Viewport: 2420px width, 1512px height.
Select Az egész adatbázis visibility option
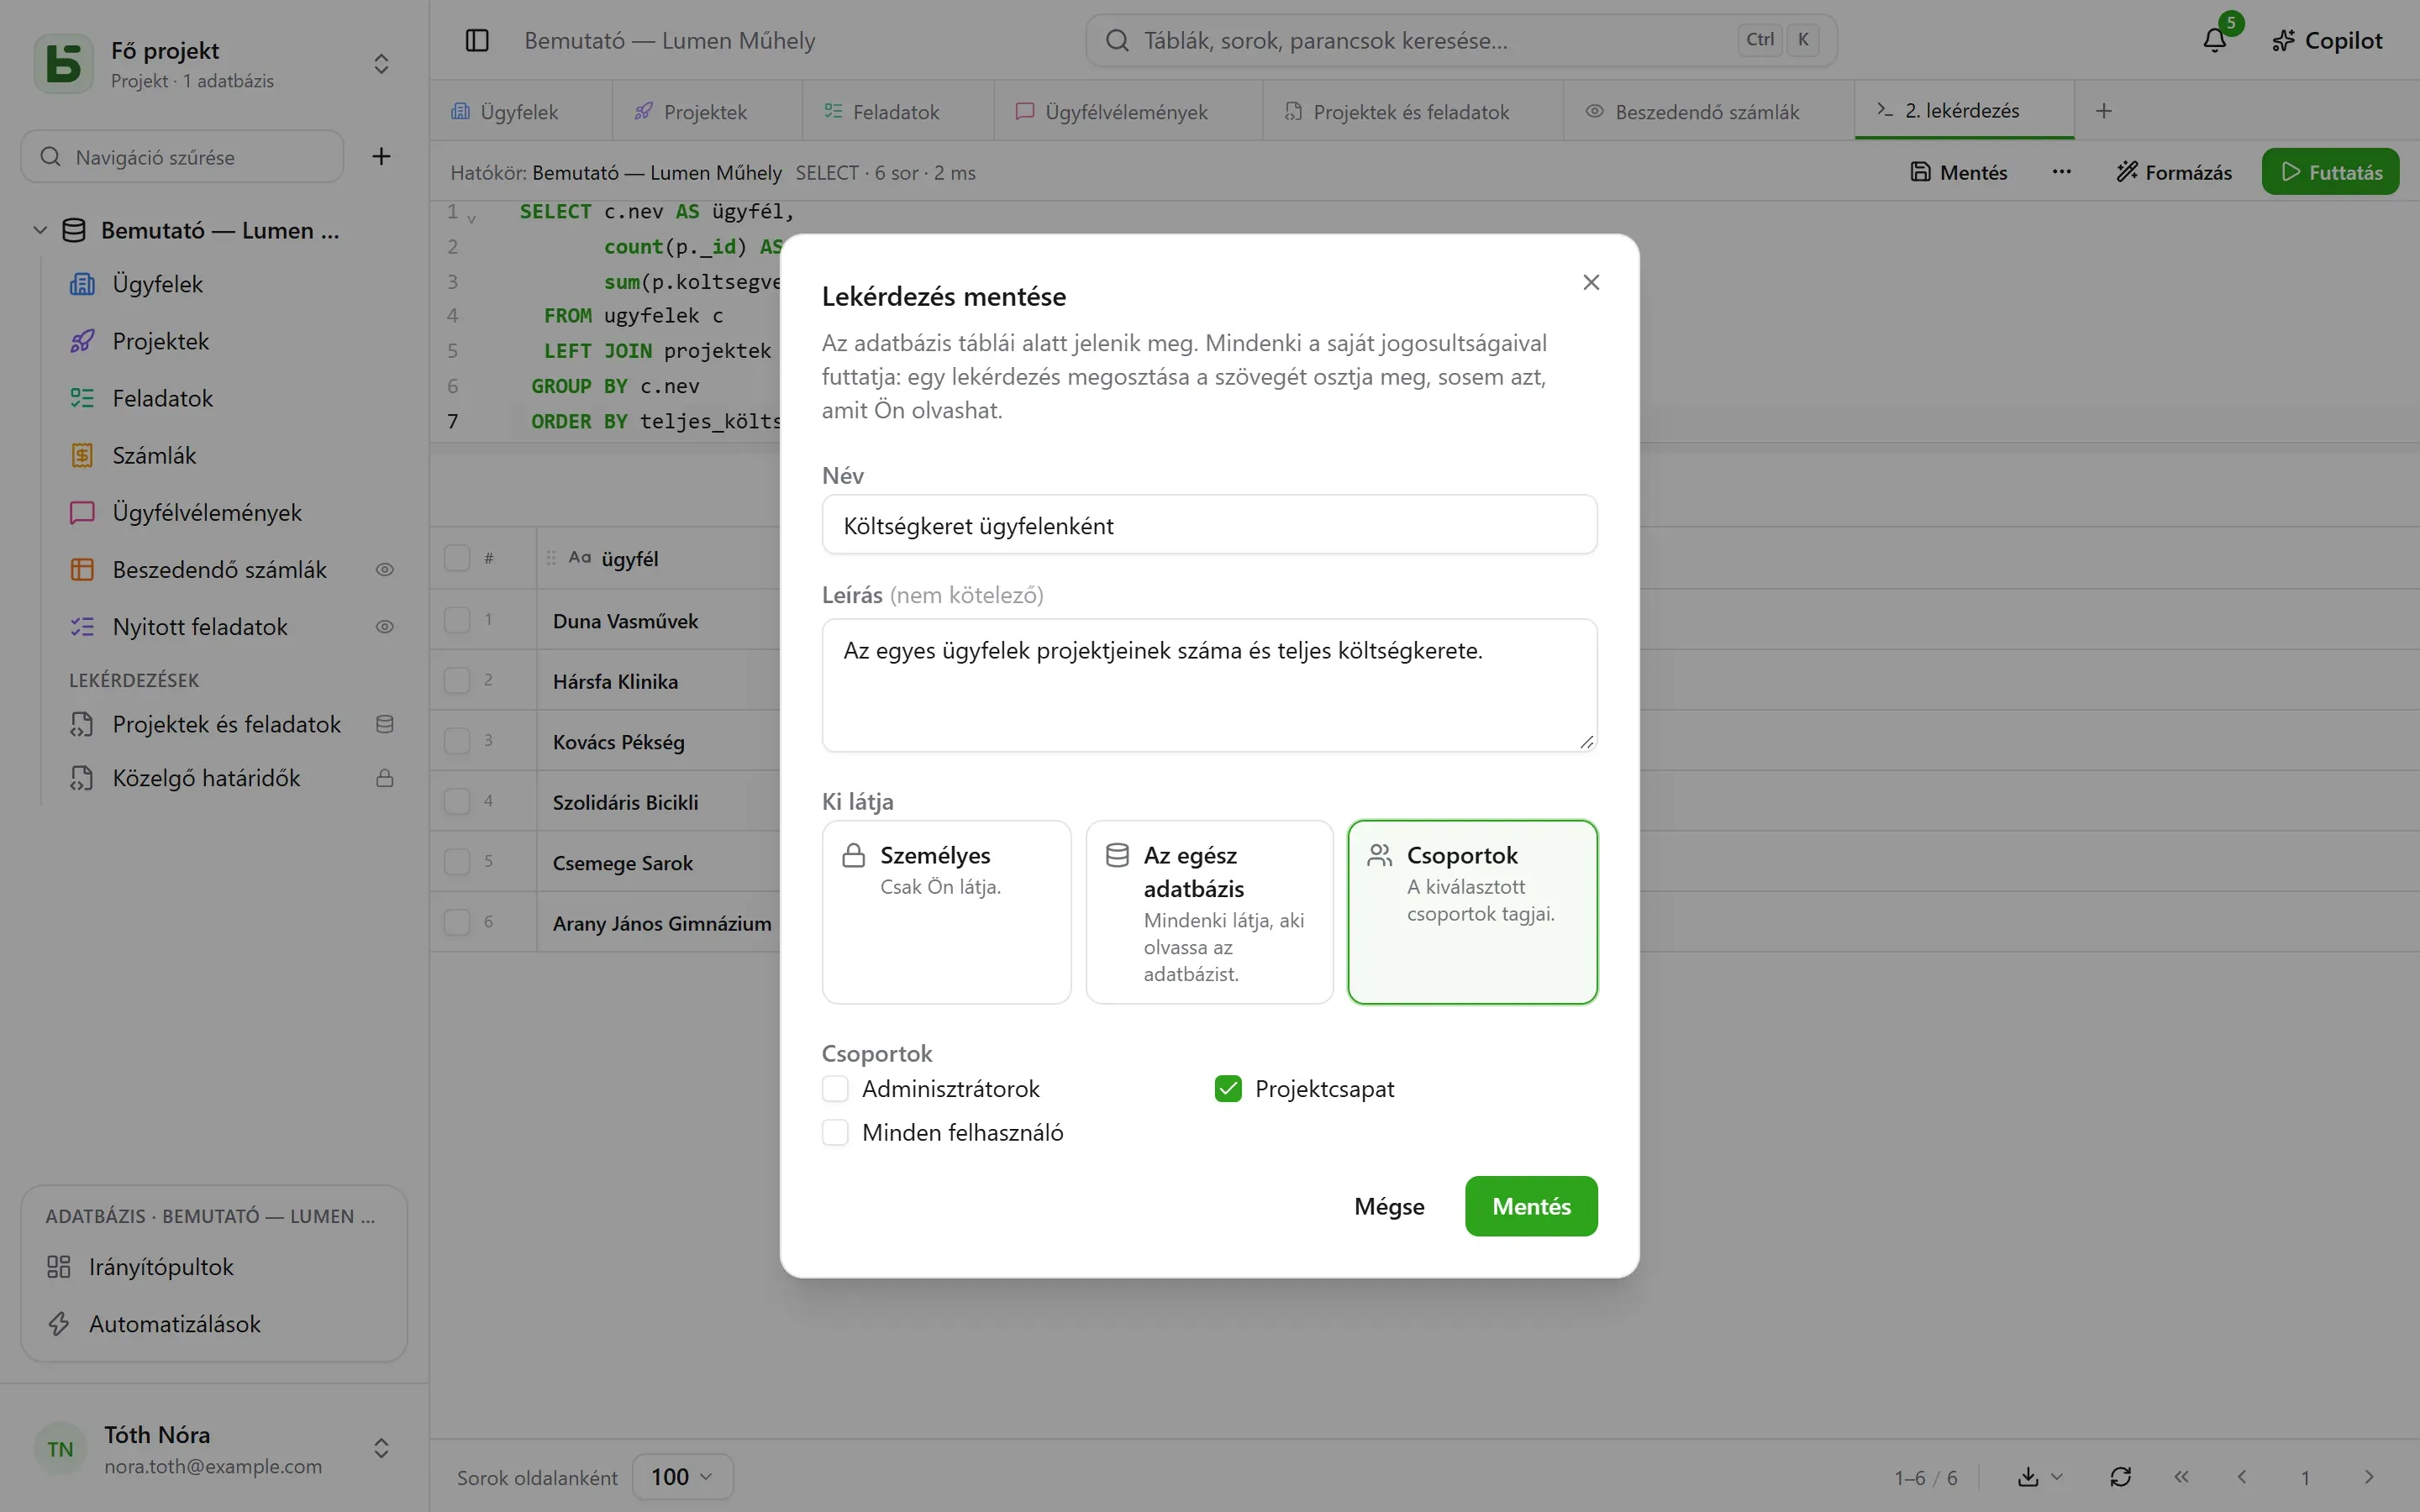pyautogui.click(x=1209, y=912)
